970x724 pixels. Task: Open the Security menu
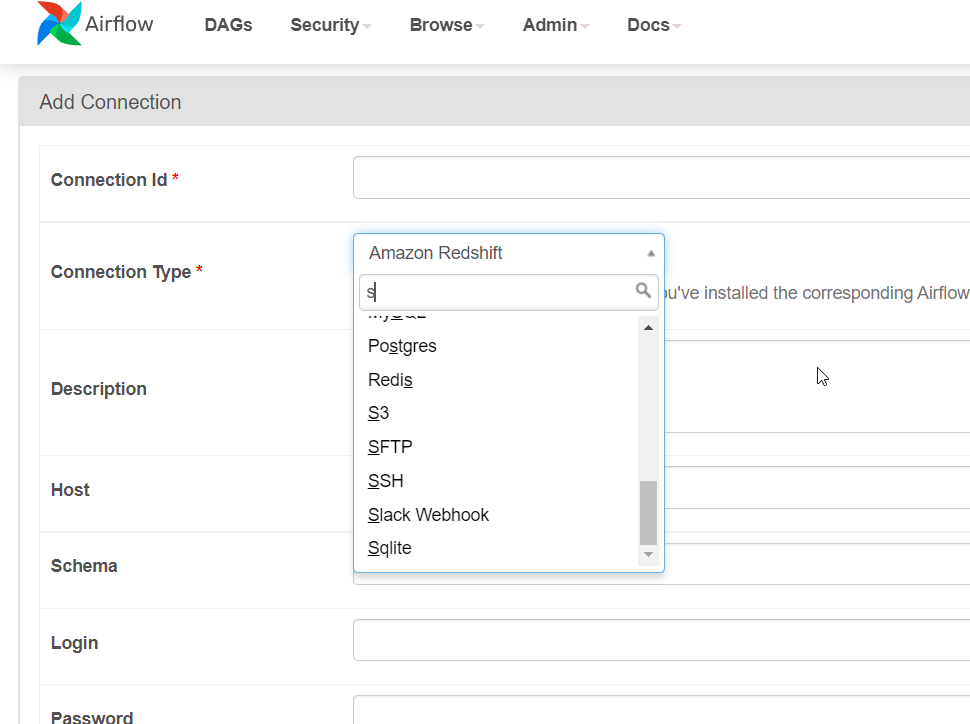click(330, 25)
